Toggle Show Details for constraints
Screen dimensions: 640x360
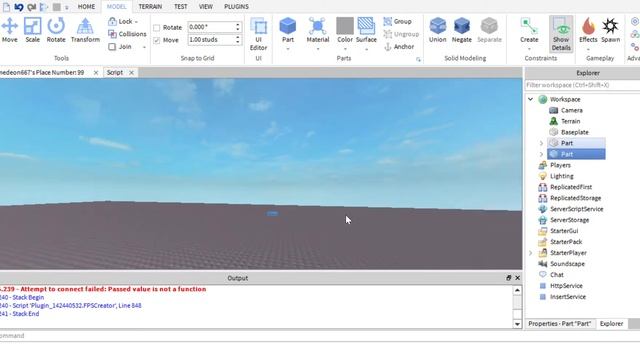(x=561, y=34)
